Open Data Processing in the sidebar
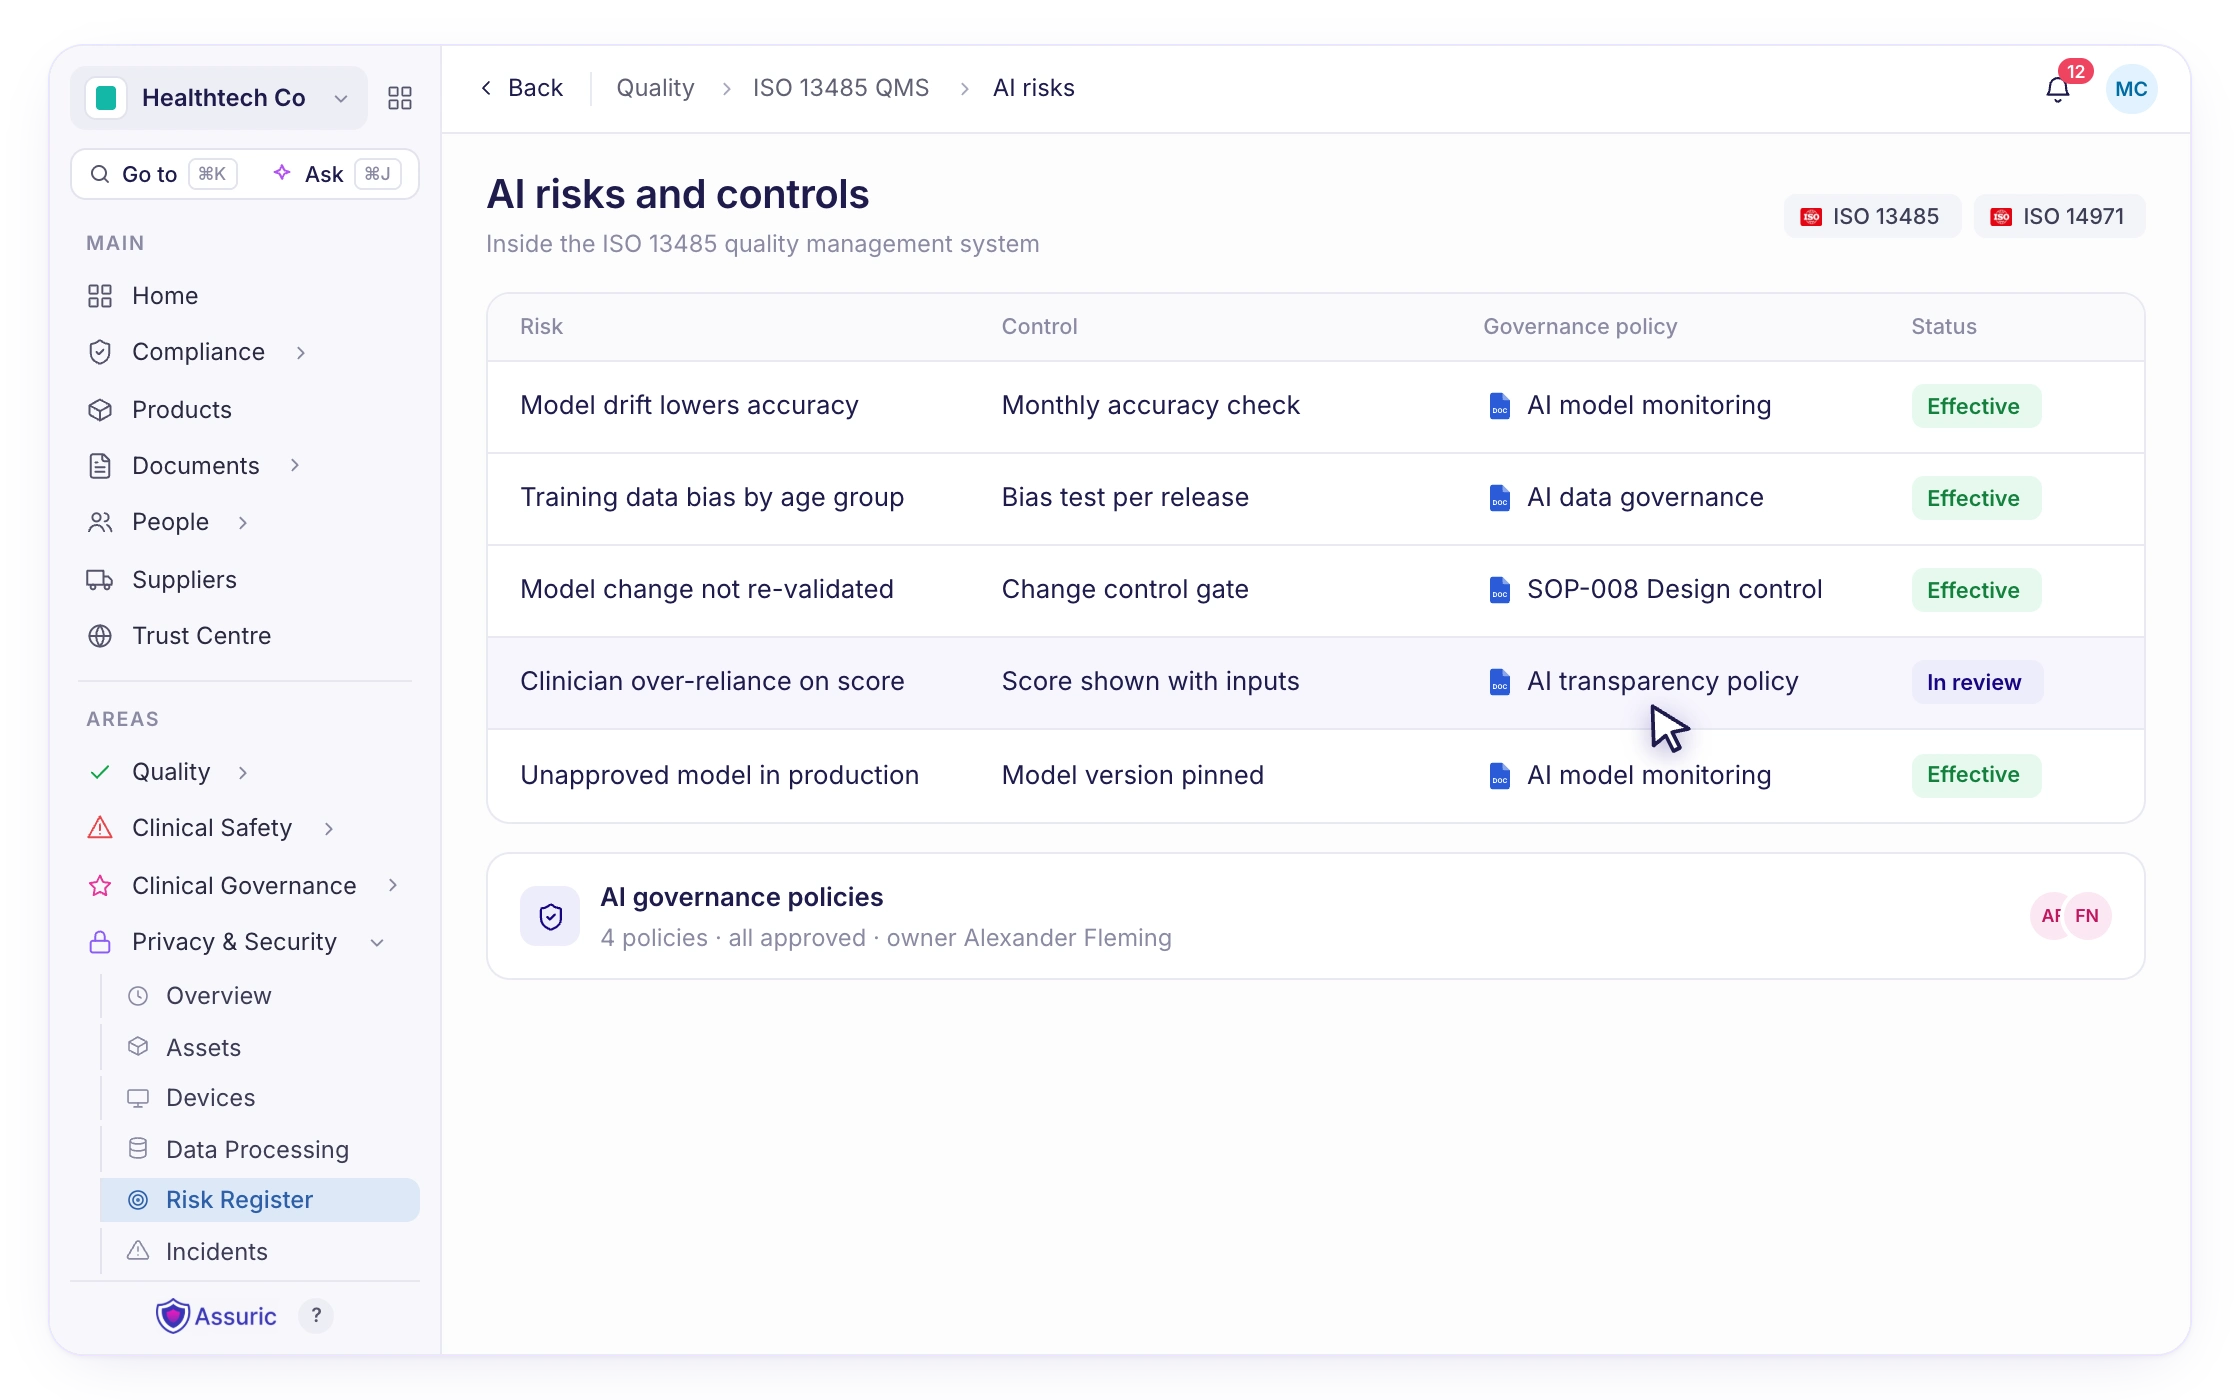Screen dimensions: 2240x1400 click(260, 1150)
